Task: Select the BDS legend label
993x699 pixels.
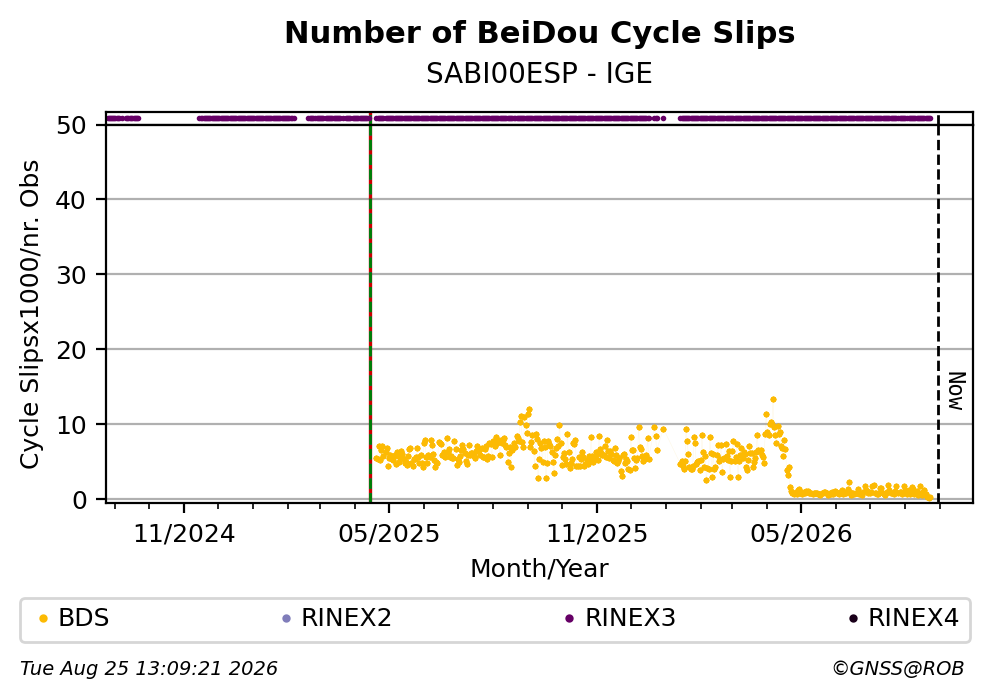Action: [x=84, y=618]
